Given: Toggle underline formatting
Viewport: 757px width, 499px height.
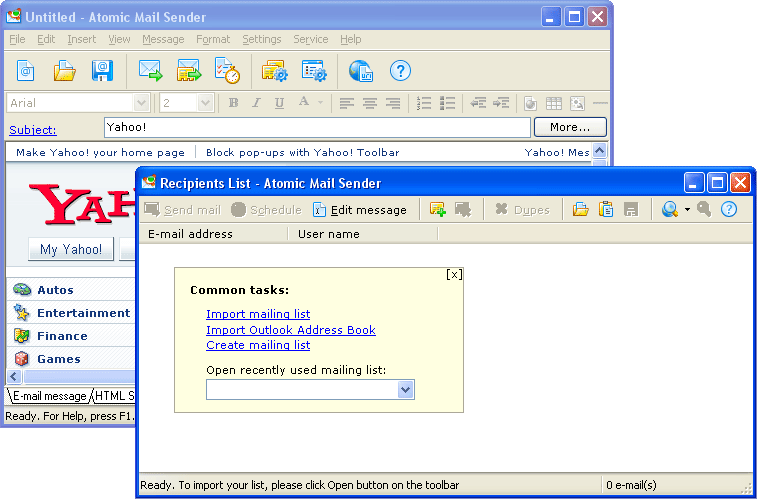Looking at the screenshot, I should point(279,103).
